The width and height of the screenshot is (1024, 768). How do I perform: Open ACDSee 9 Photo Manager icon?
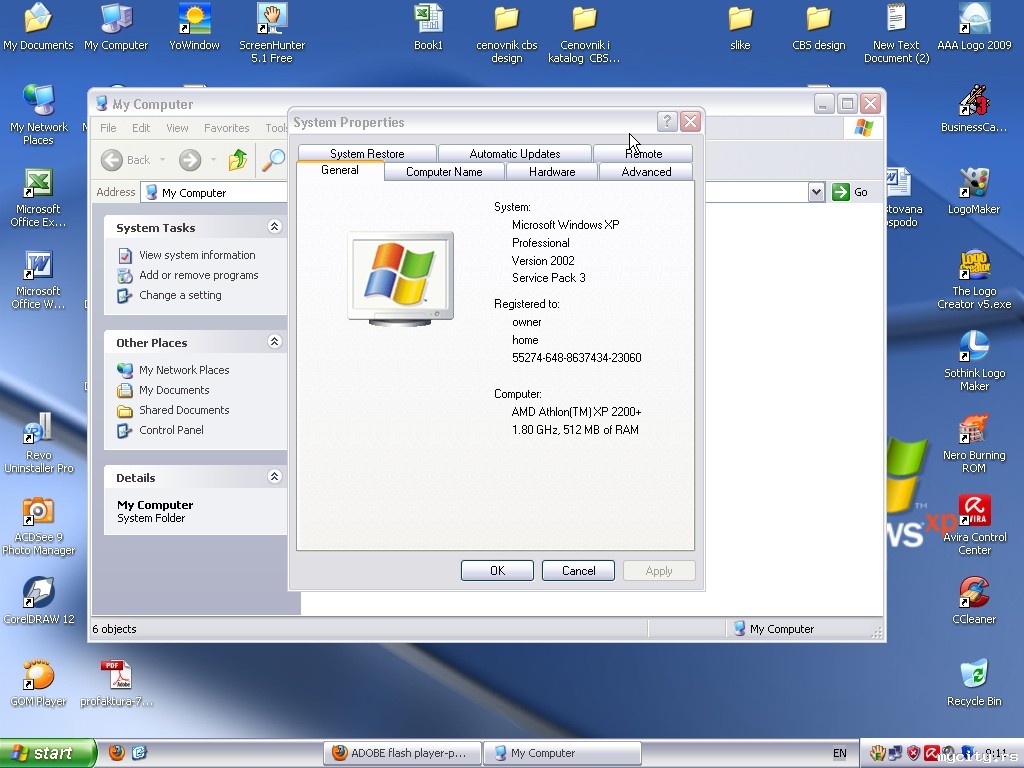[38, 512]
